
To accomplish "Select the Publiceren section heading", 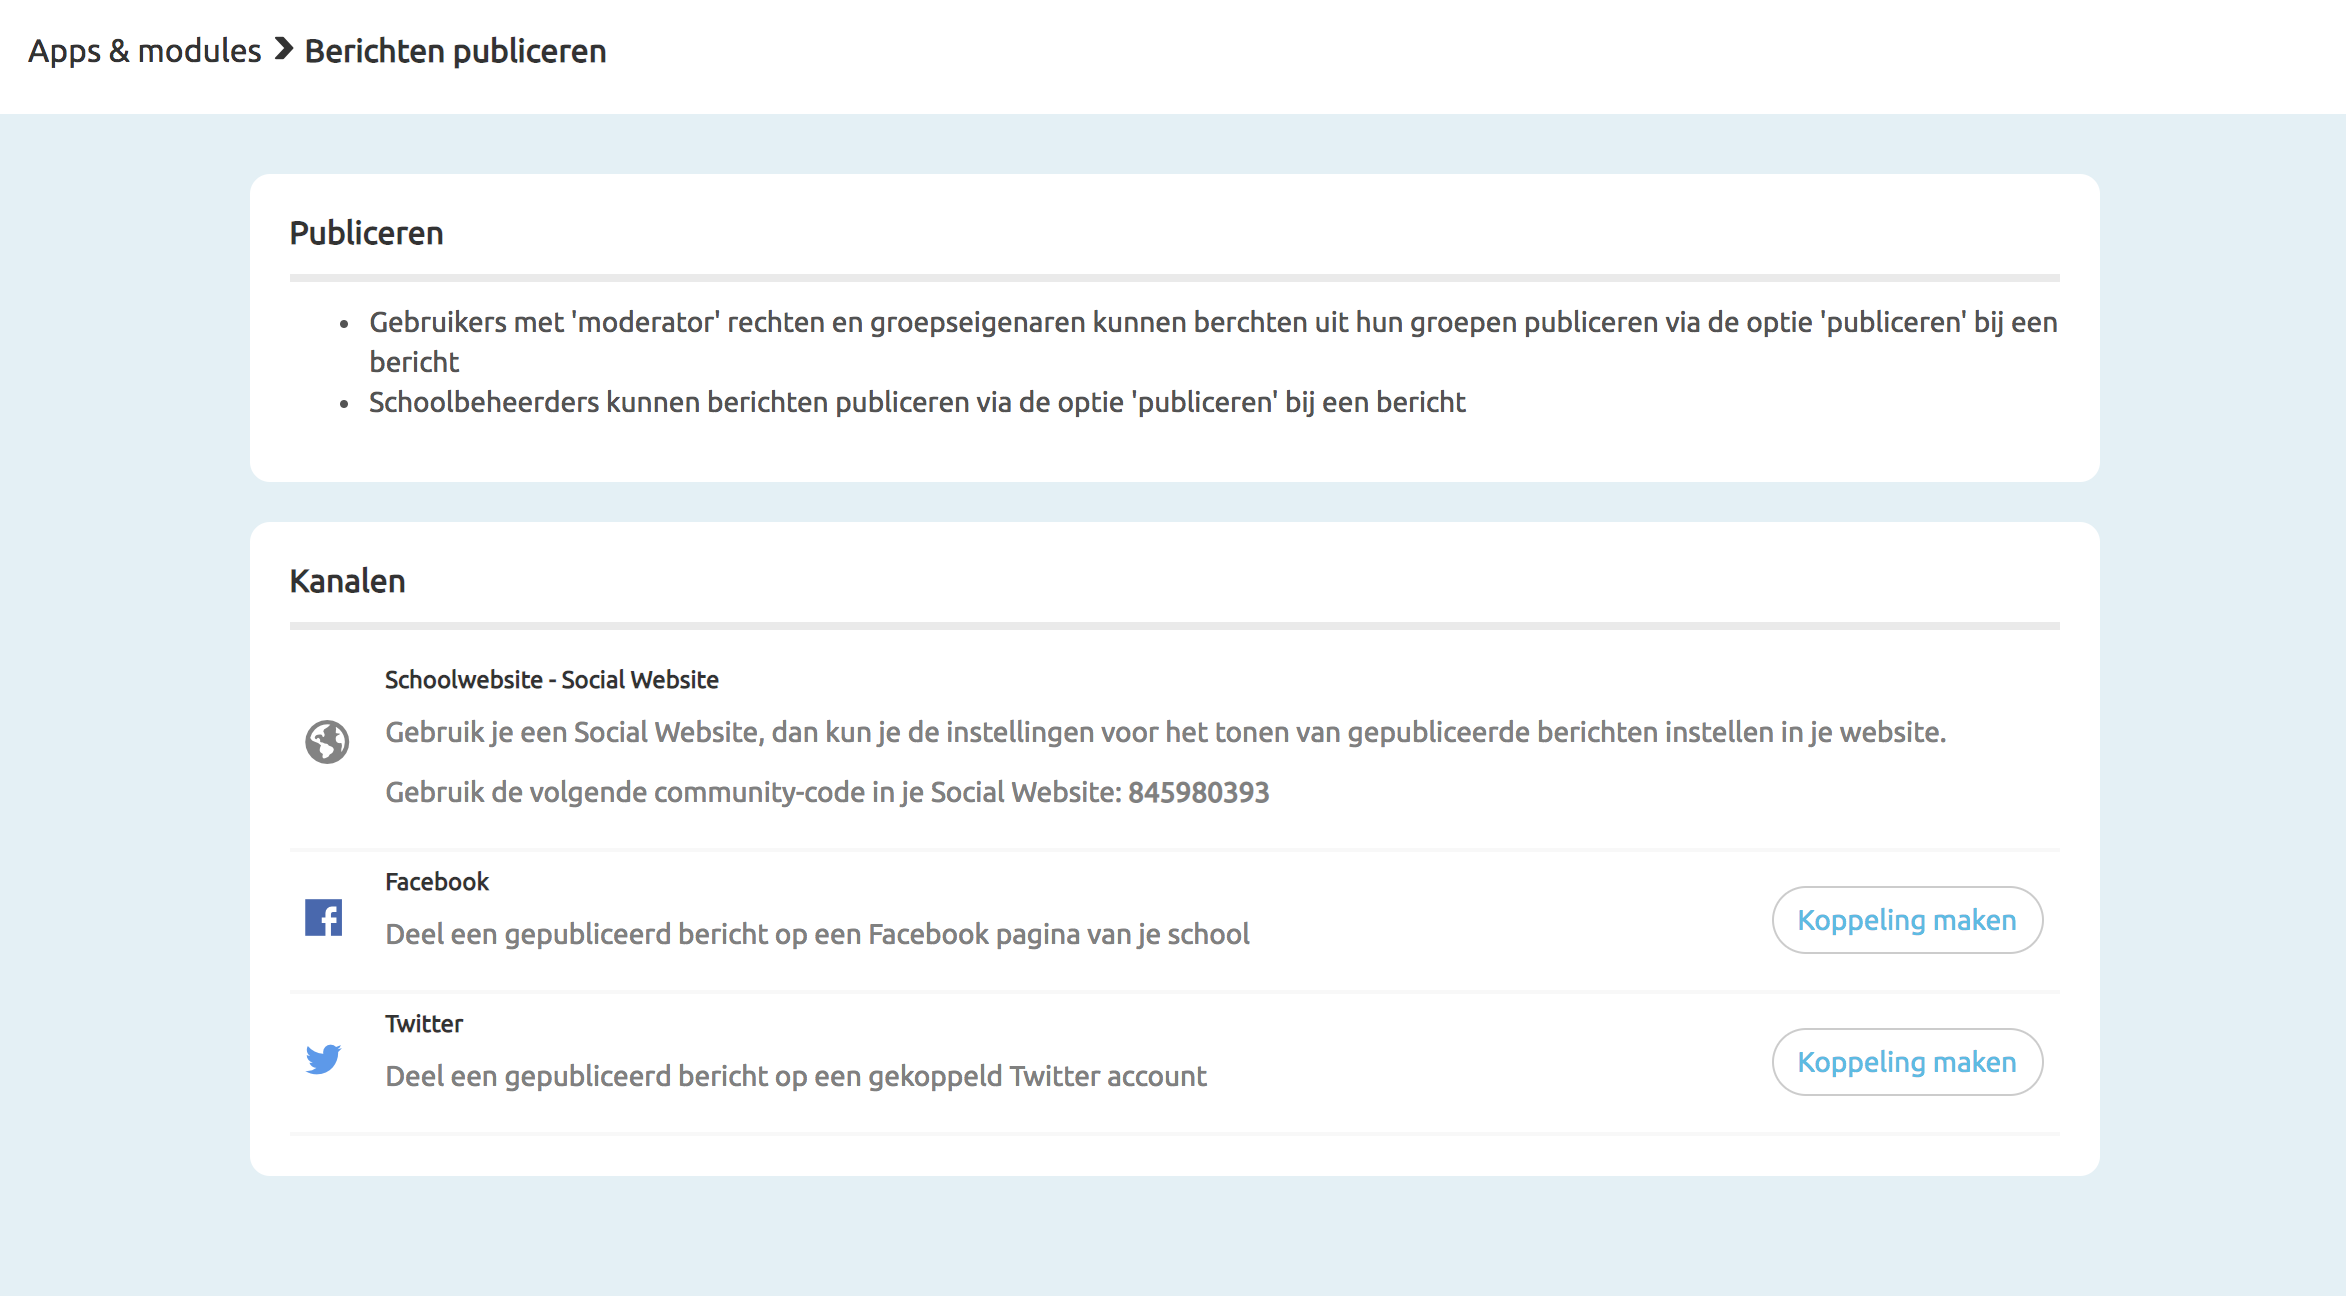I will pyautogui.click(x=366, y=232).
